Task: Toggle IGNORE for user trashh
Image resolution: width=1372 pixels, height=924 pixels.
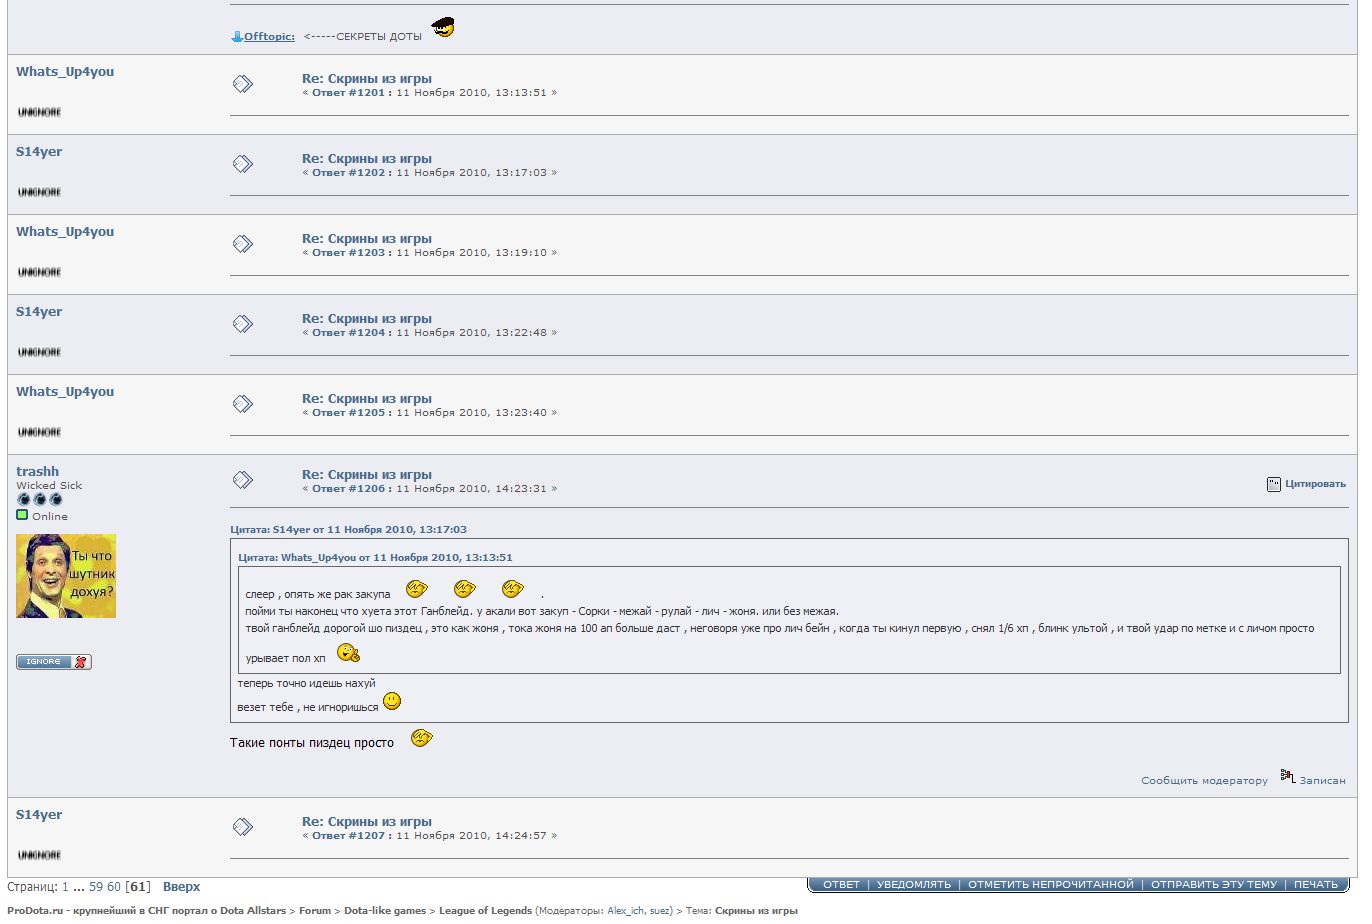Action: (54, 662)
